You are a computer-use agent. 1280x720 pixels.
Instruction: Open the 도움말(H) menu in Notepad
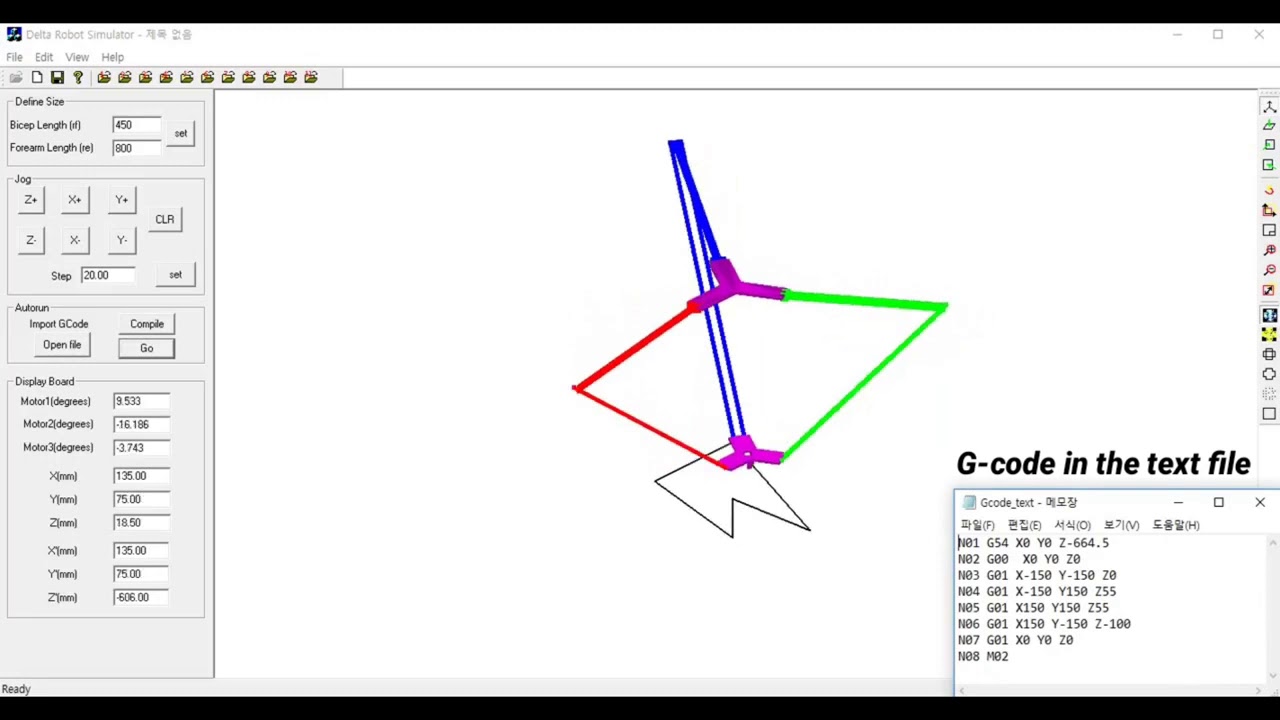(1176, 525)
